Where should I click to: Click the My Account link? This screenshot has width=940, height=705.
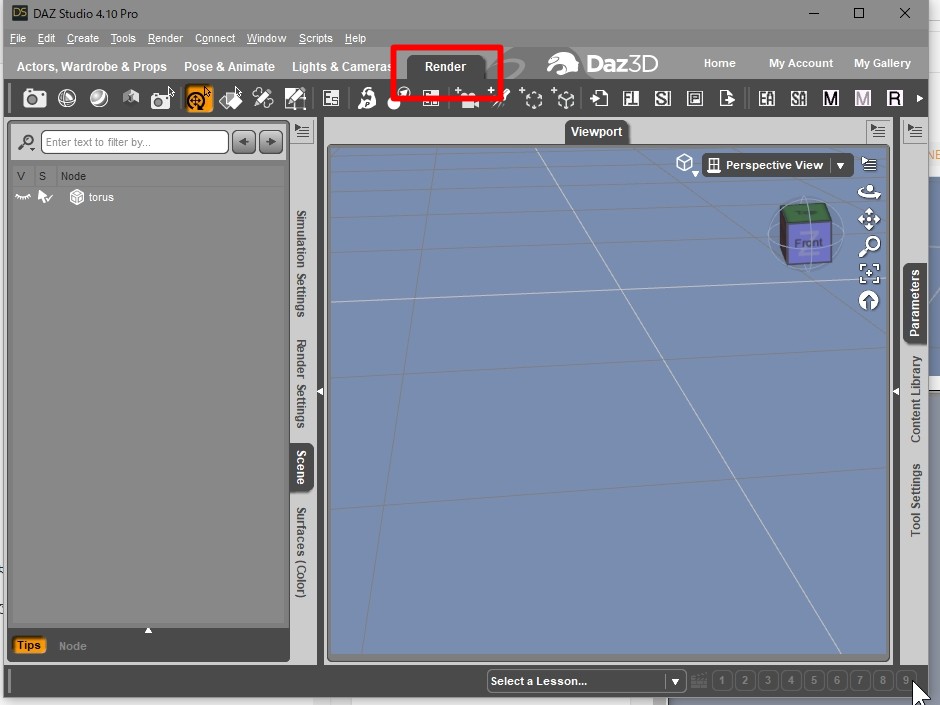(801, 63)
